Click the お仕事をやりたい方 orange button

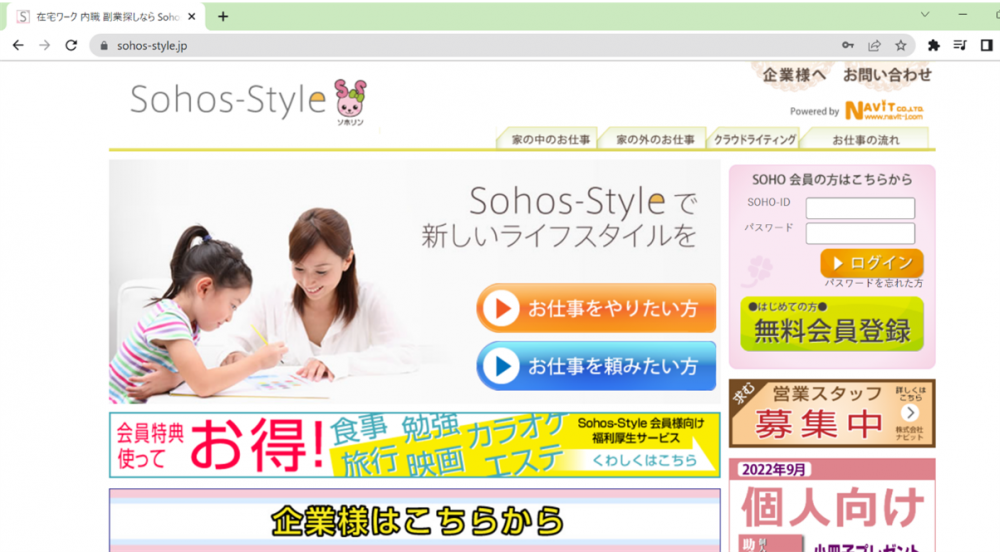click(596, 308)
